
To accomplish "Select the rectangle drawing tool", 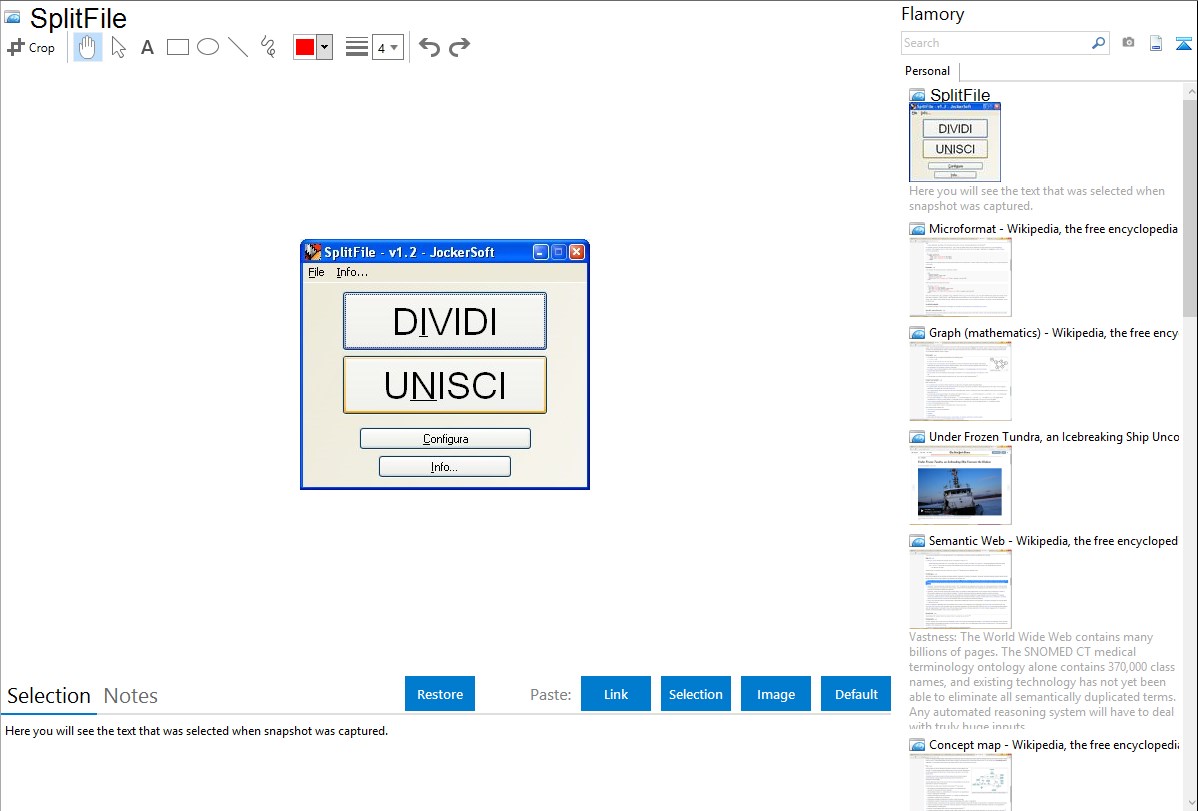I will click(x=178, y=47).
